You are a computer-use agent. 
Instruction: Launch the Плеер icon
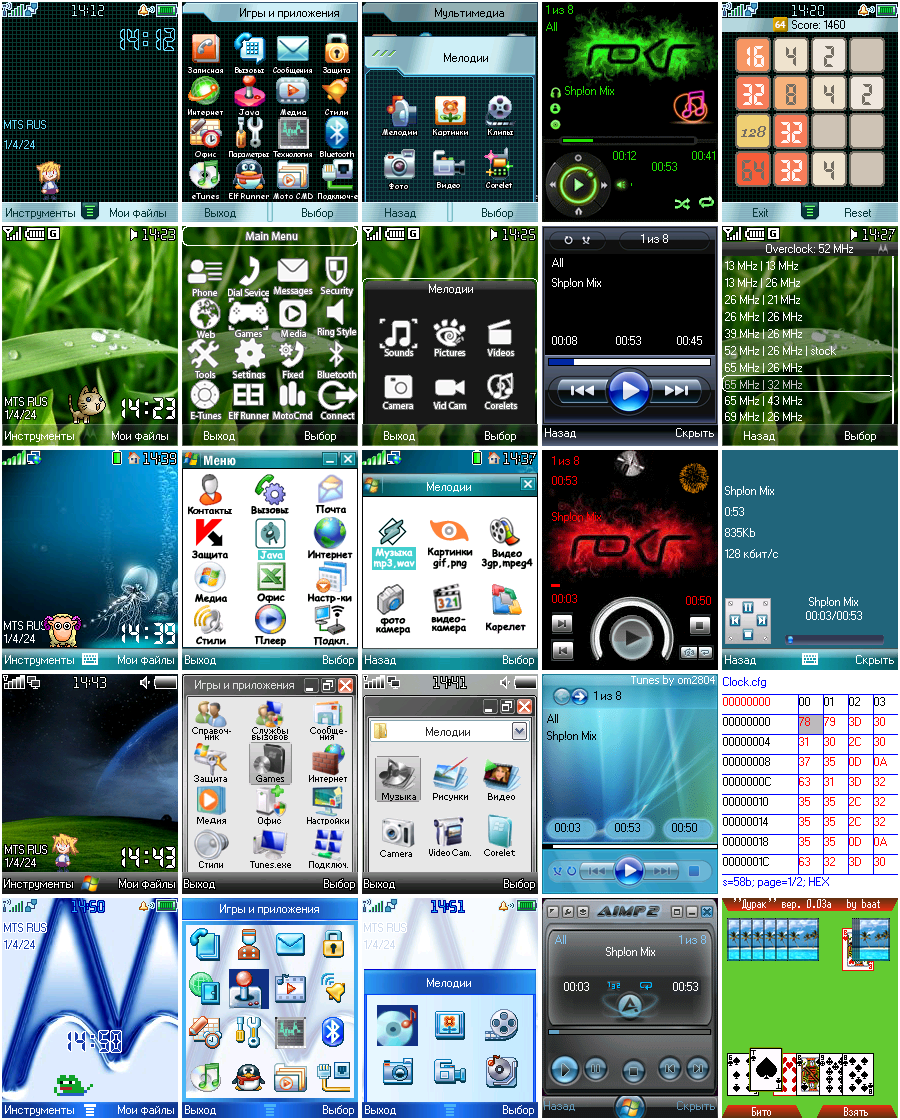pyautogui.click(x=270, y=619)
